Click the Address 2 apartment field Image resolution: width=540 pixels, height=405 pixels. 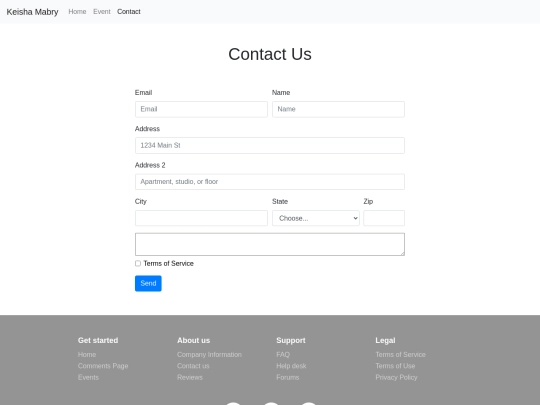point(270,182)
